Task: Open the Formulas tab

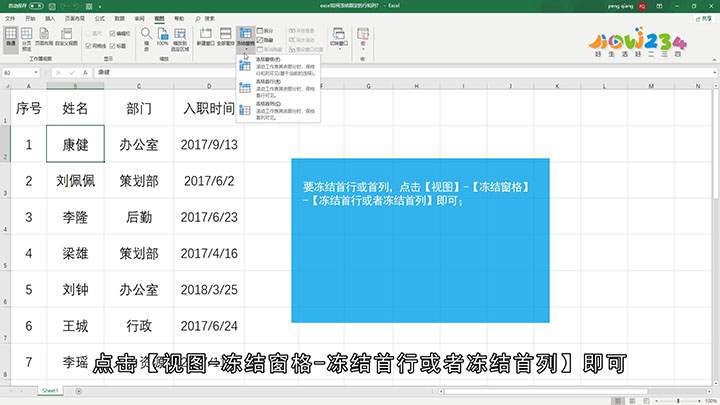Action: [x=100, y=18]
